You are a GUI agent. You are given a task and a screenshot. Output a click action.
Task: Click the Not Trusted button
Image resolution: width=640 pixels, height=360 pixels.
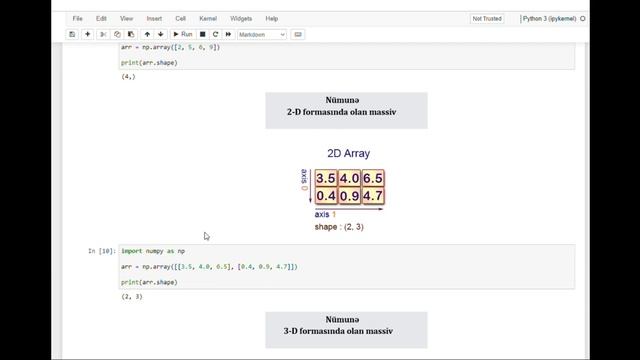click(x=487, y=19)
